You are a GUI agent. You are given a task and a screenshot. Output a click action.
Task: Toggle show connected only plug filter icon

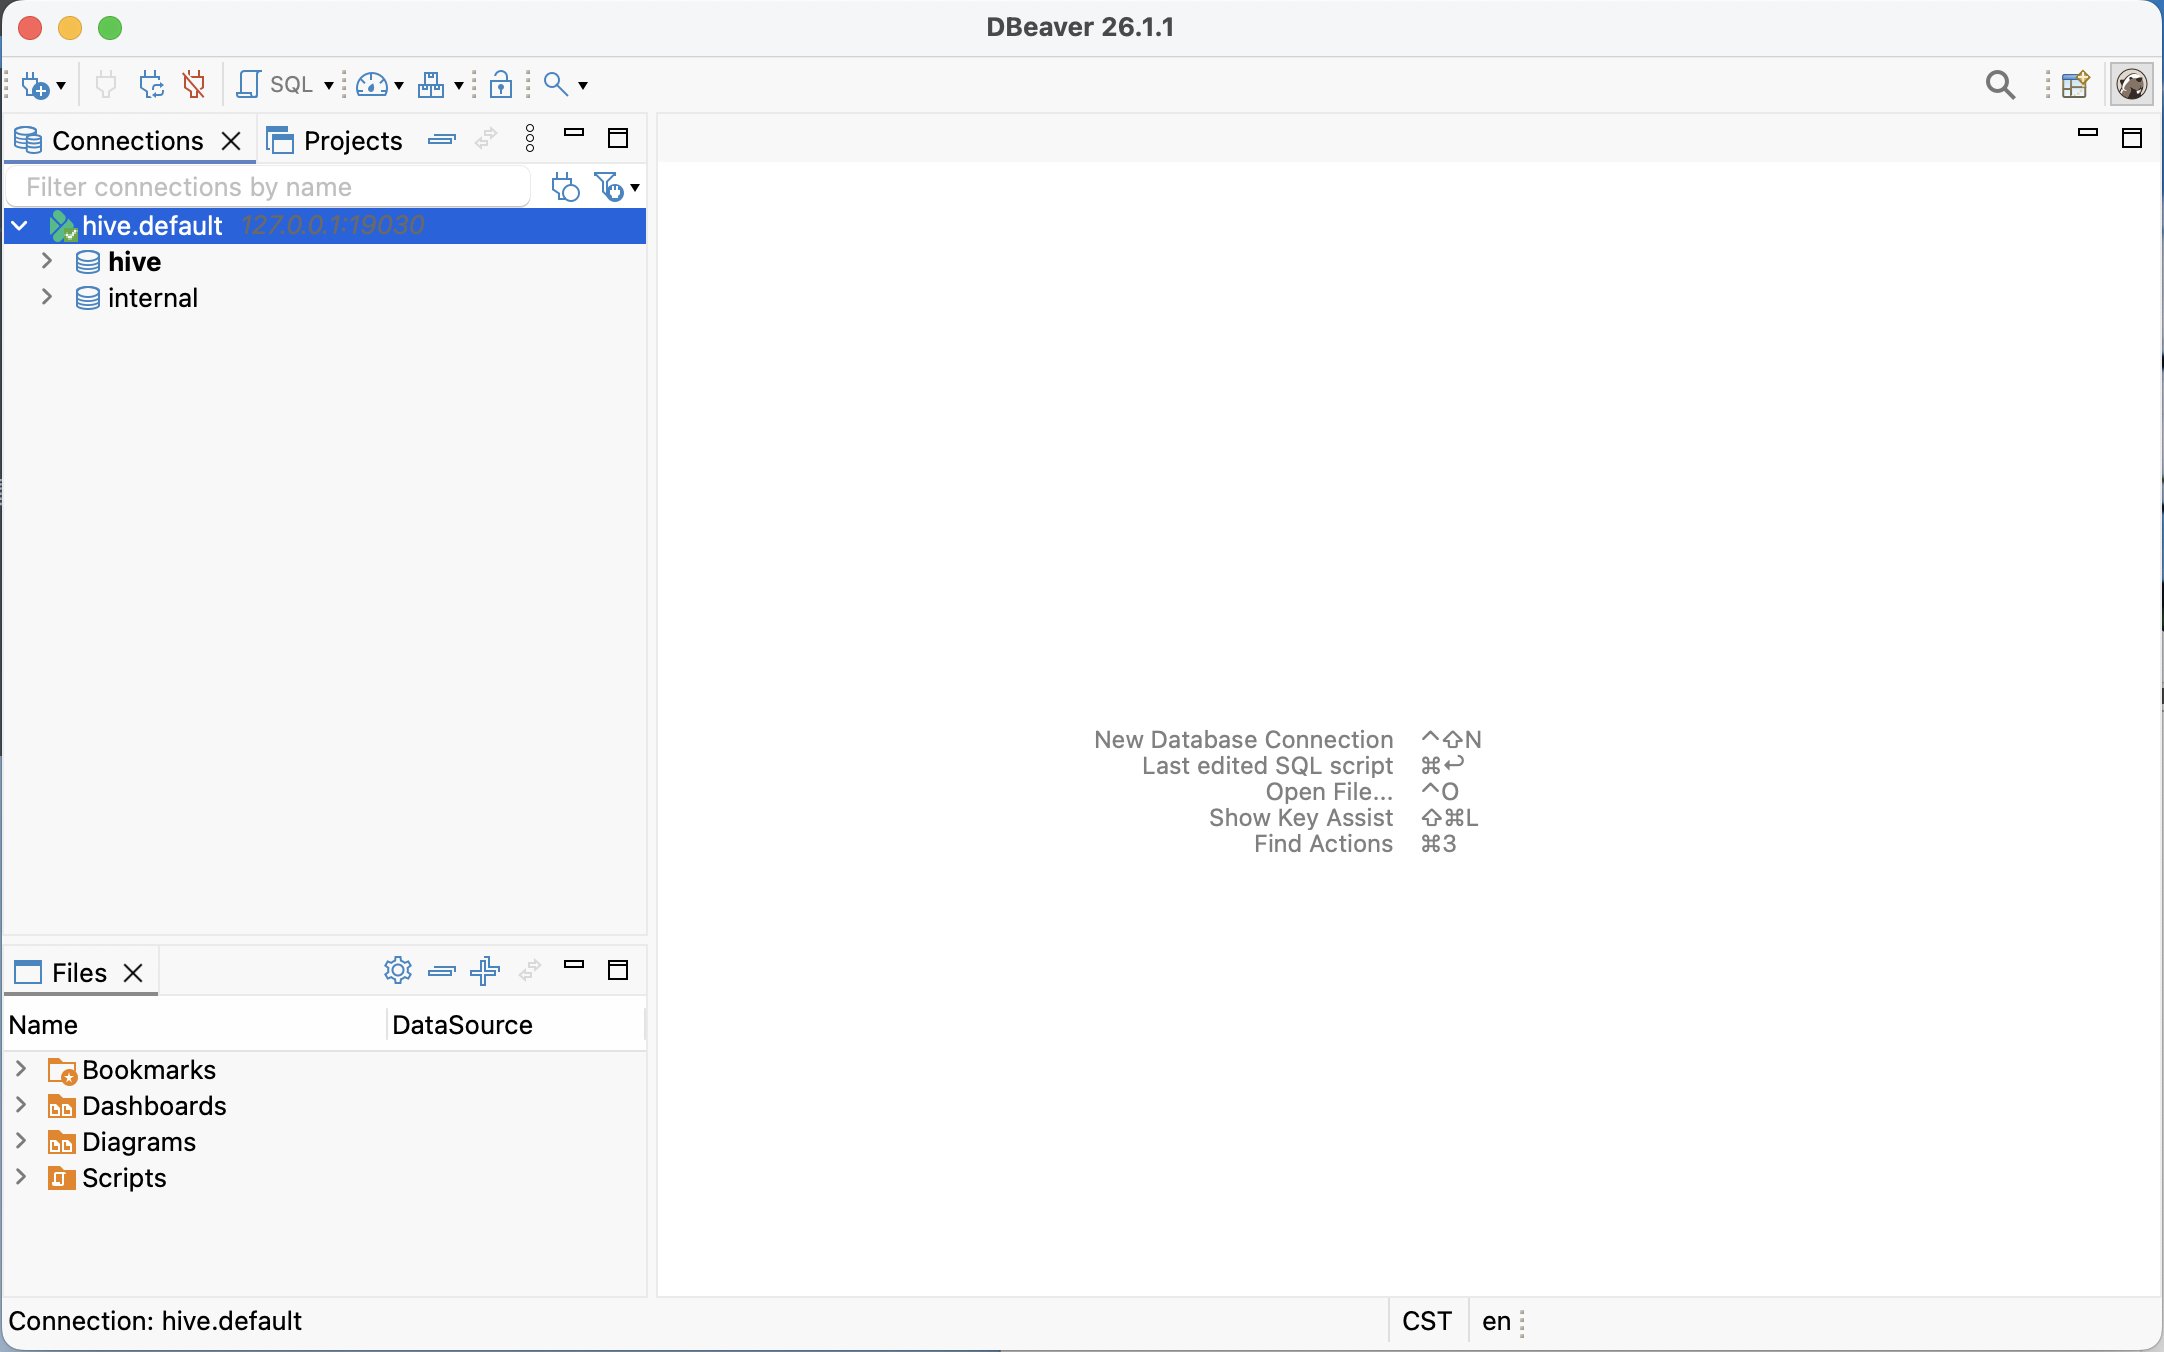click(x=565, y=187)
